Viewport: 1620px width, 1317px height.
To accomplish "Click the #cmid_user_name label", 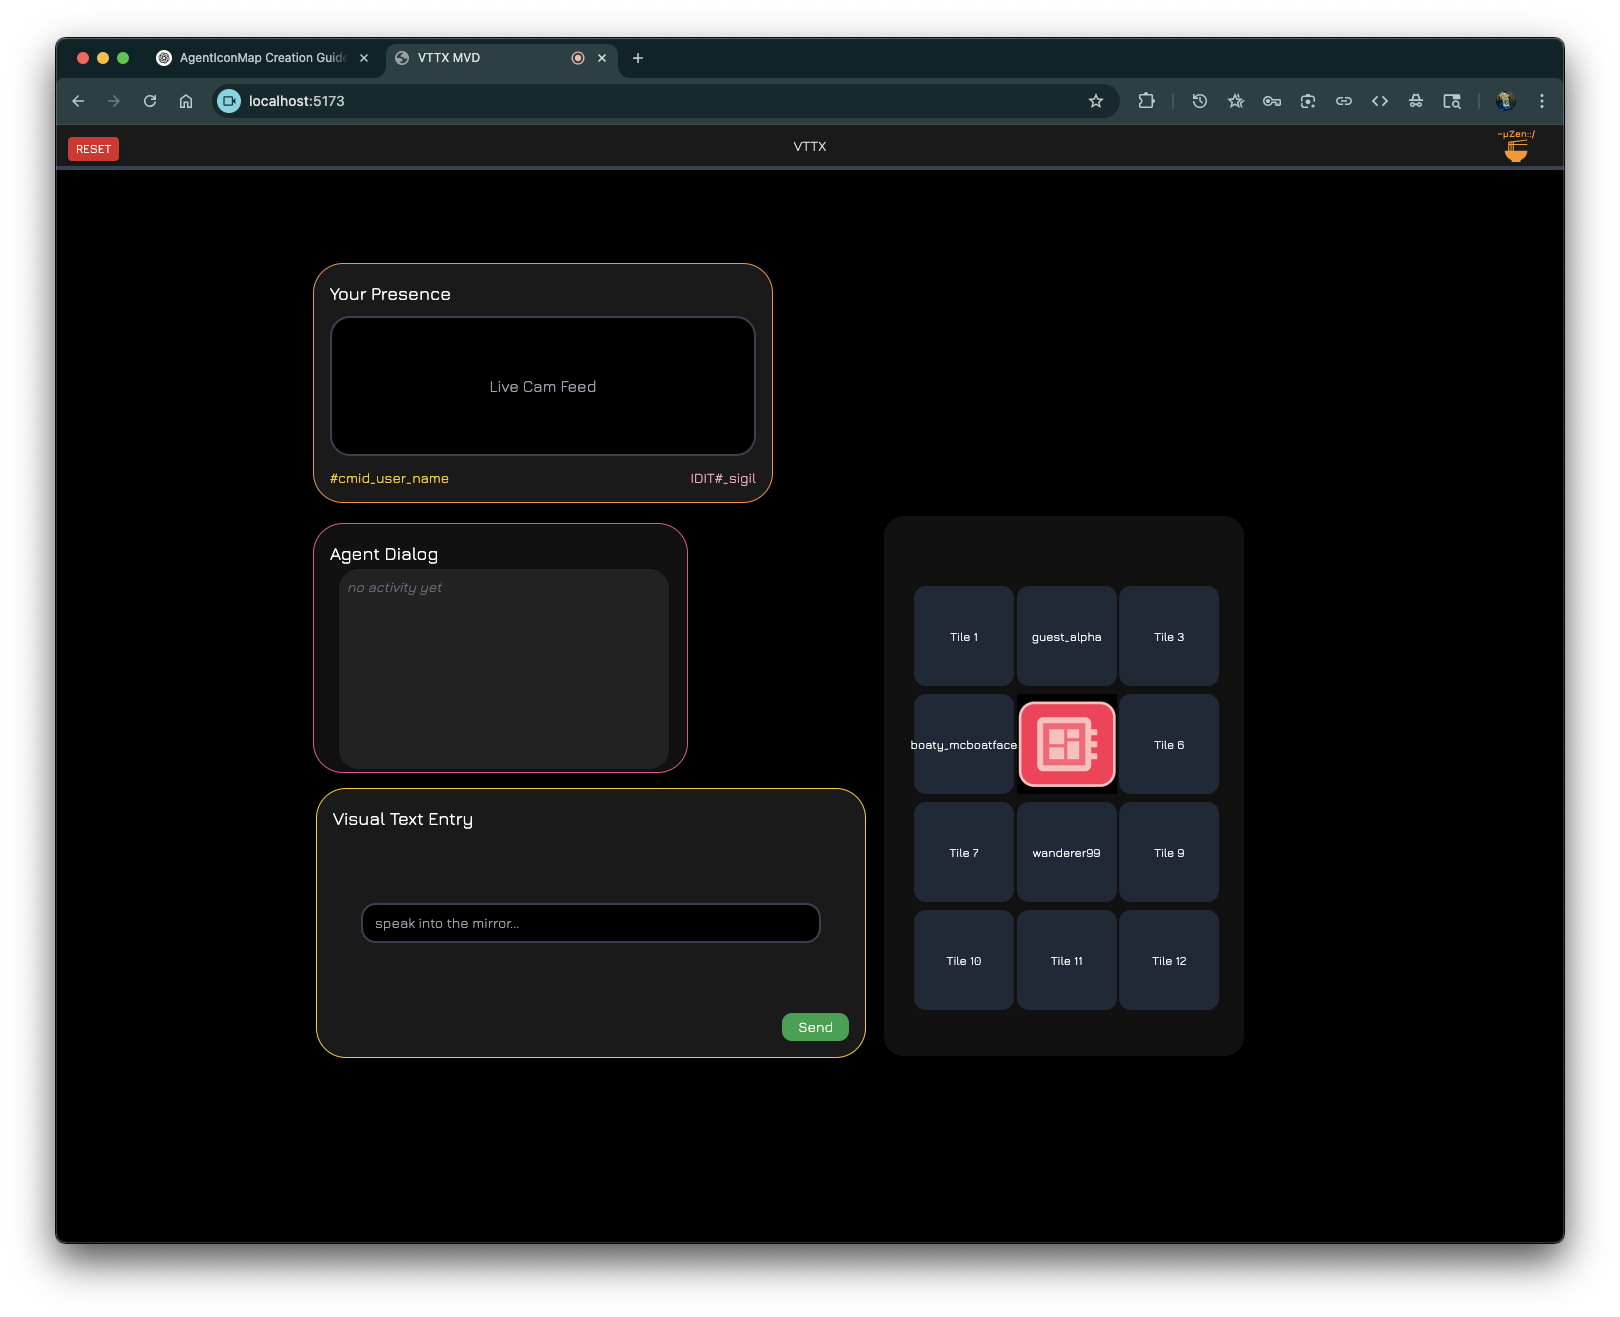I will 389,478.
